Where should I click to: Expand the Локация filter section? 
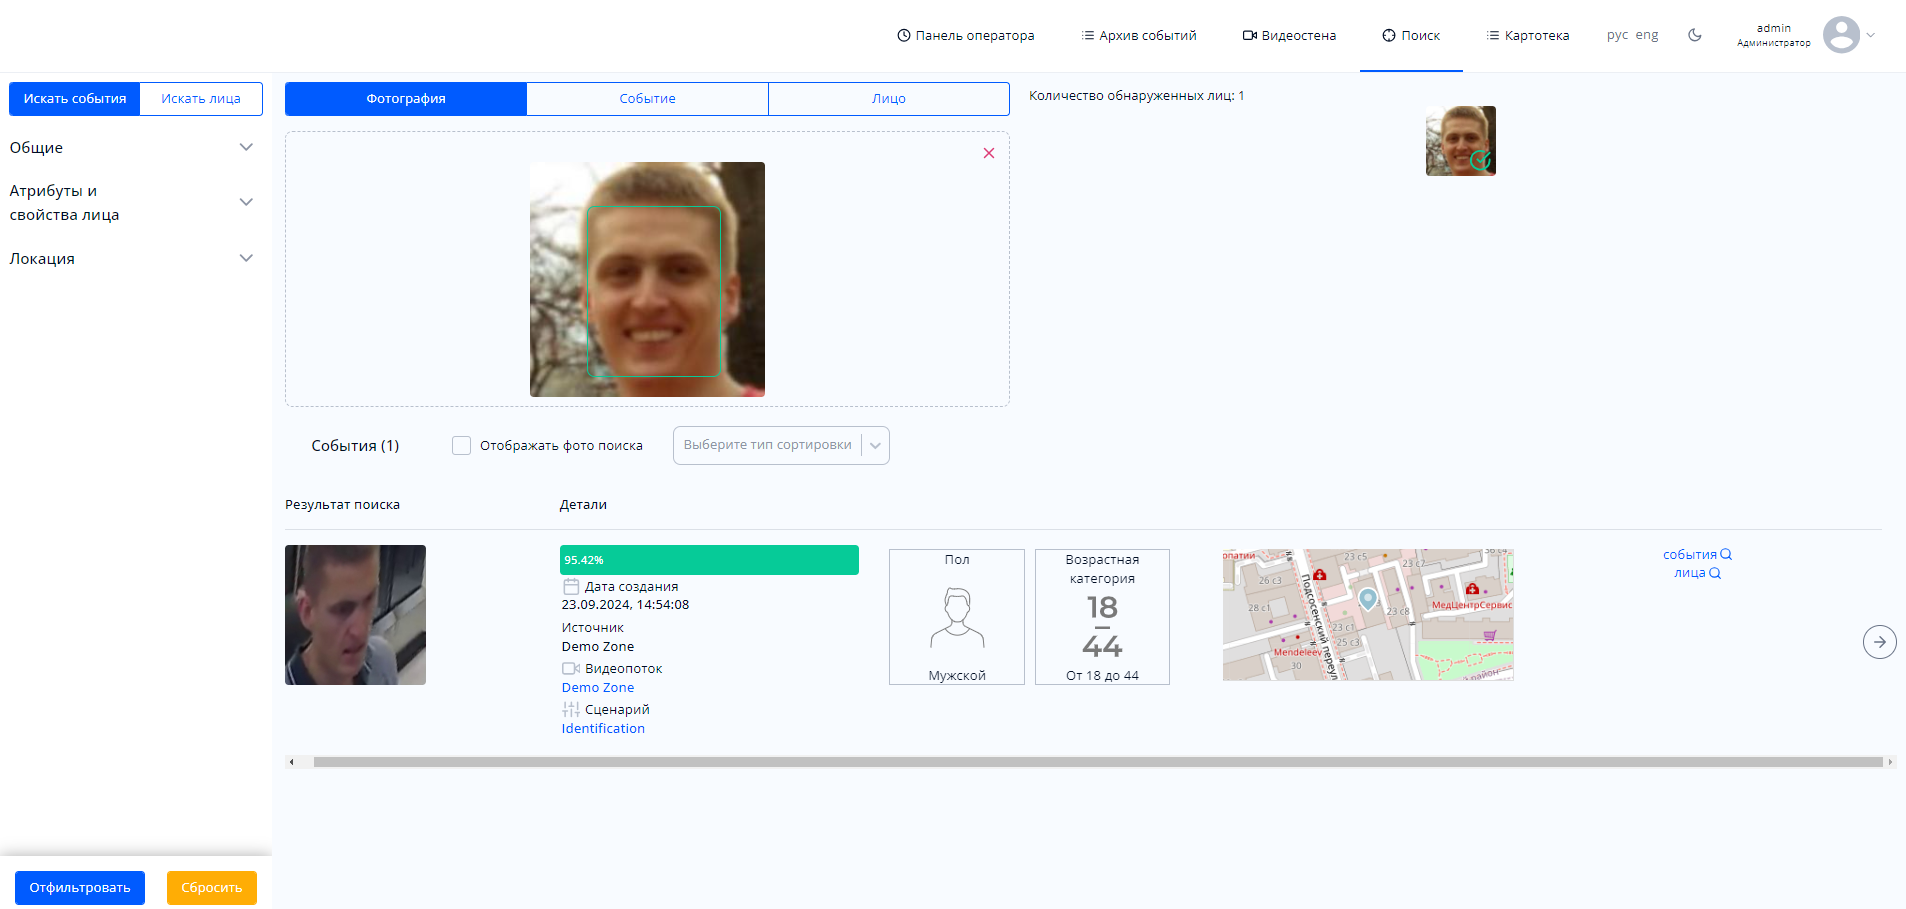(x=132, y=258)
